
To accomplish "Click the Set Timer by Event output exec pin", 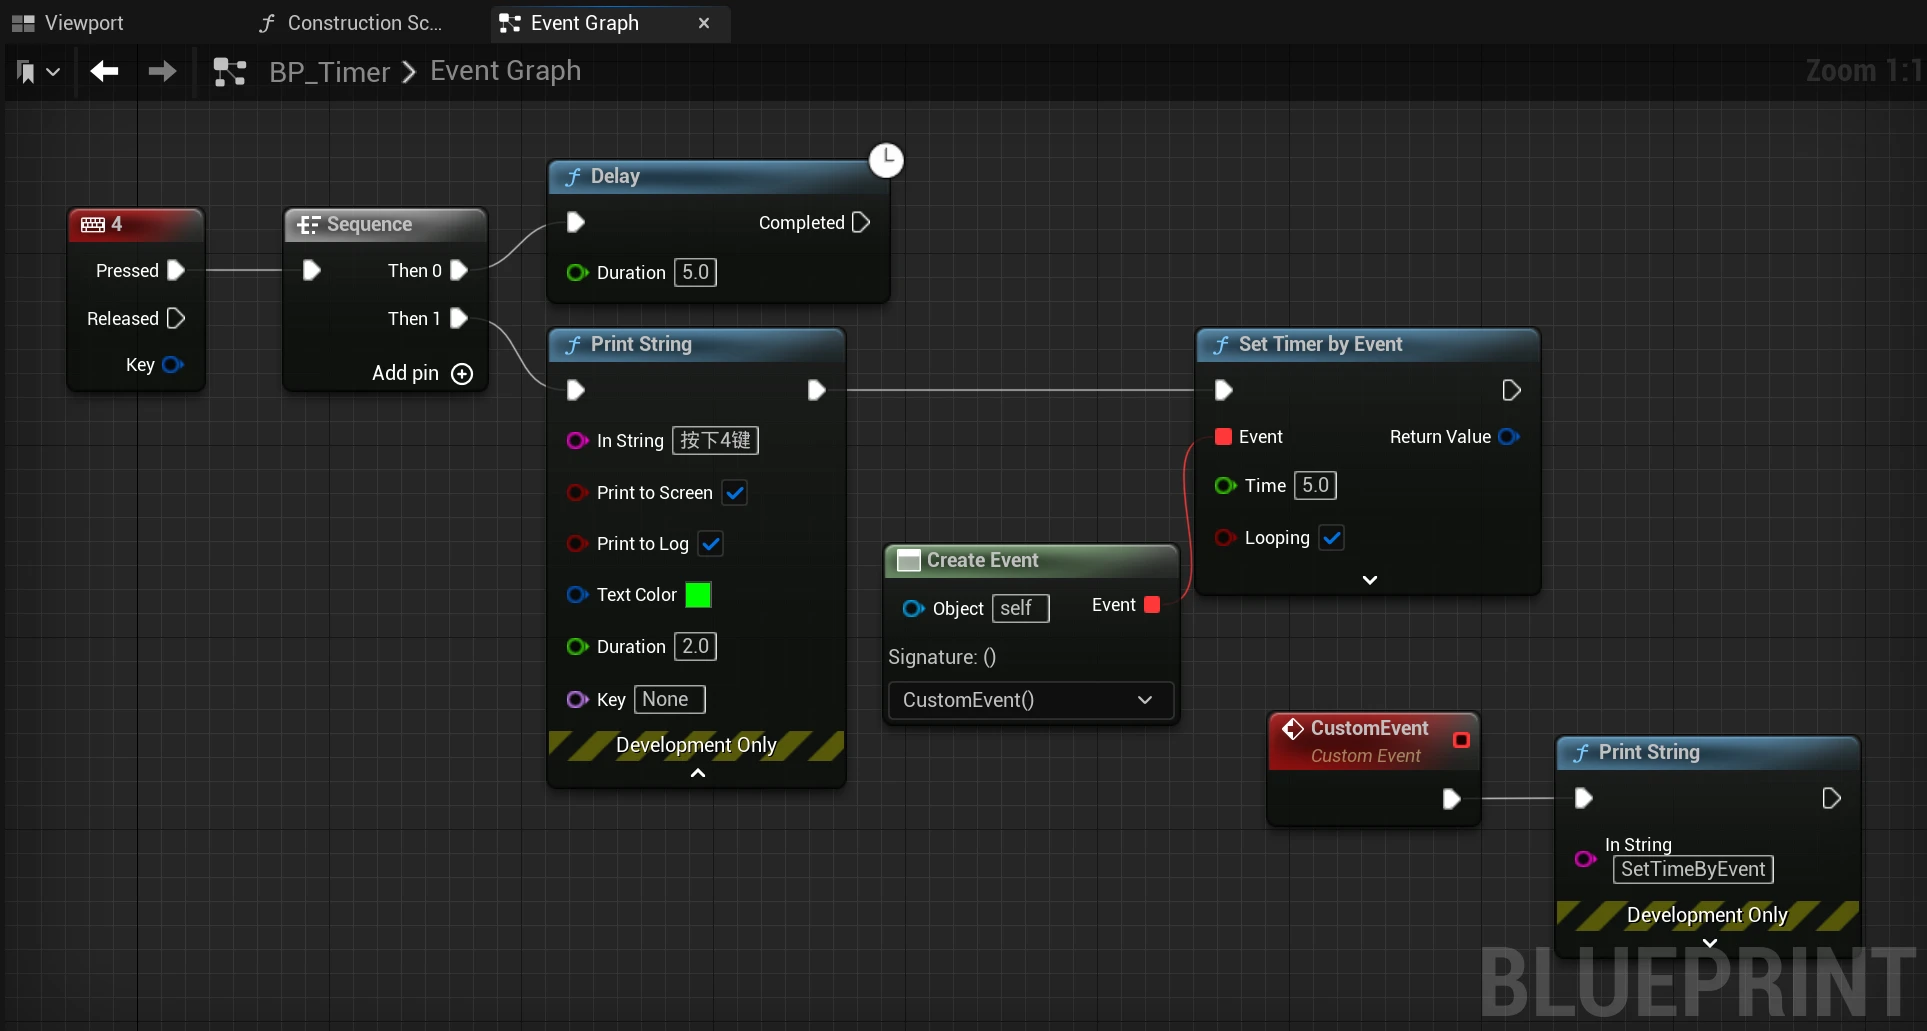I will pos(1511,390).
